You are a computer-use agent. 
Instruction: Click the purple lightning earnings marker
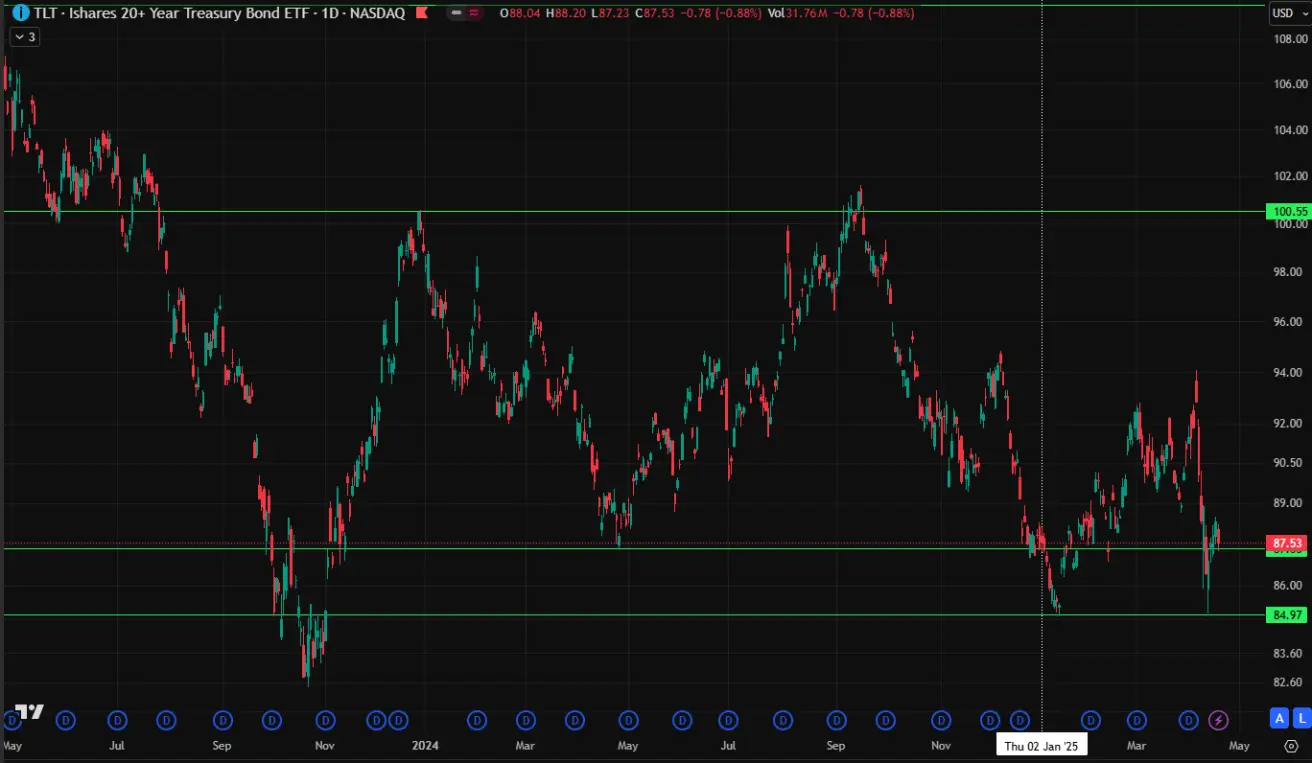[x=1218, y=719]
